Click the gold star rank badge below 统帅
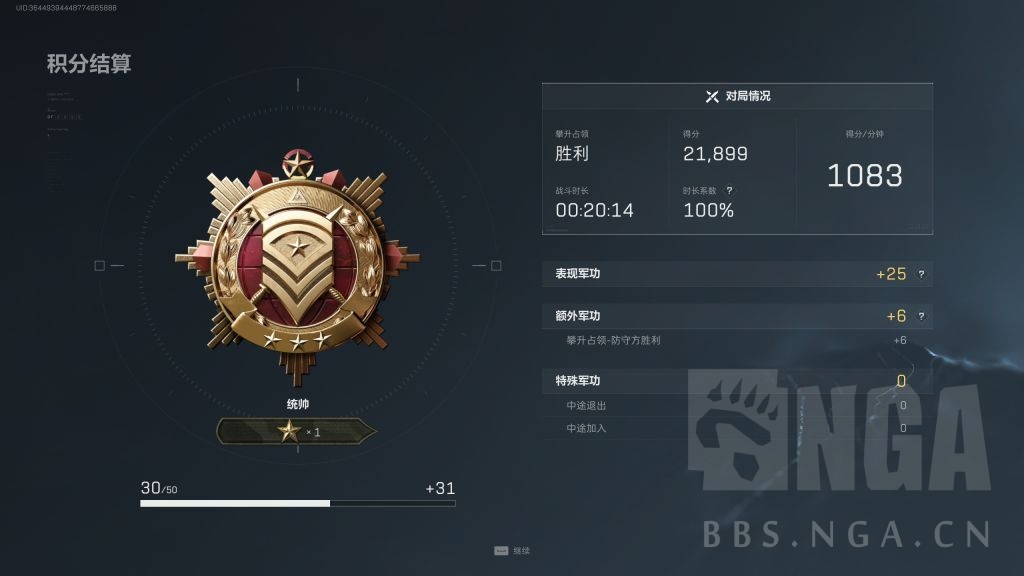 tap(297, 432)
